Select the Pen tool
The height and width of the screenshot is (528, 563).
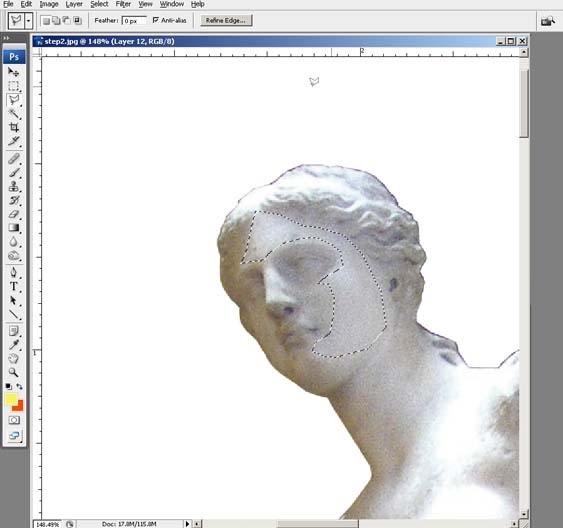14,272
